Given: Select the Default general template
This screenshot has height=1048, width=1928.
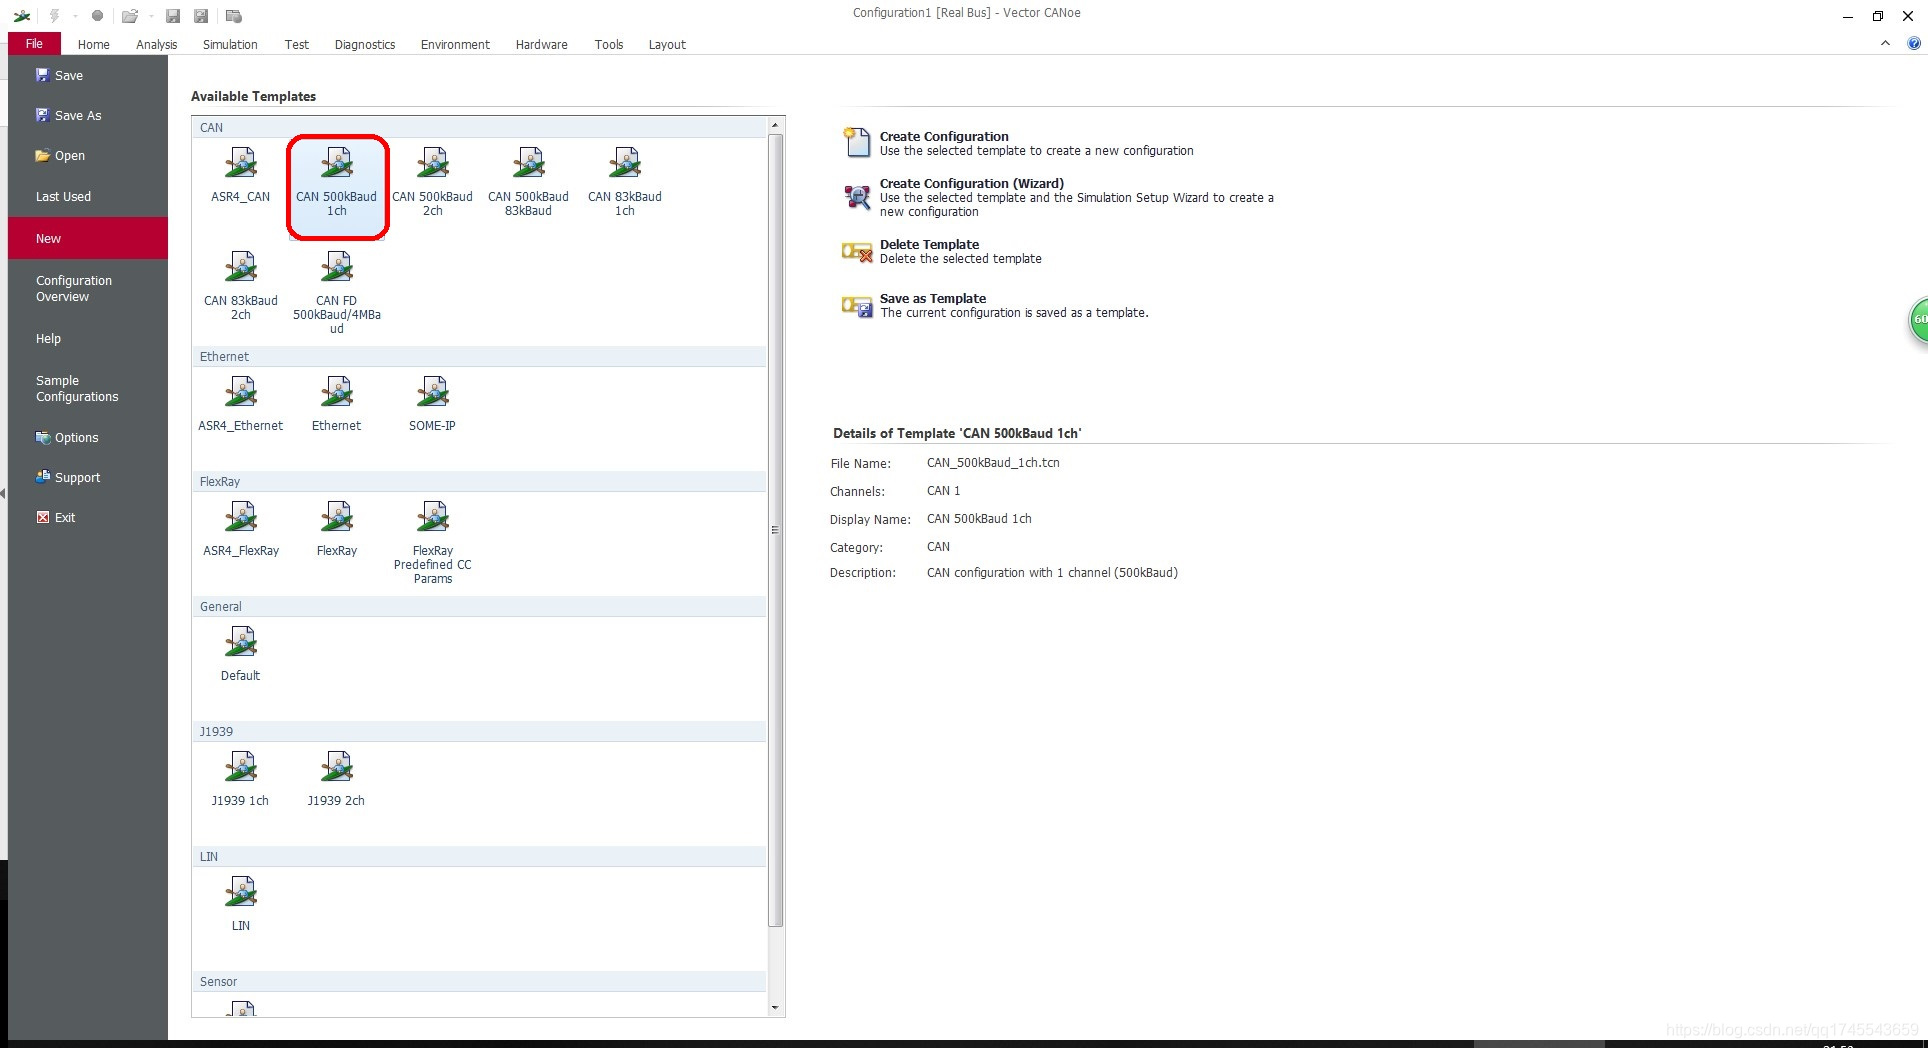Looking at the screenshot, I should (241, 654).
